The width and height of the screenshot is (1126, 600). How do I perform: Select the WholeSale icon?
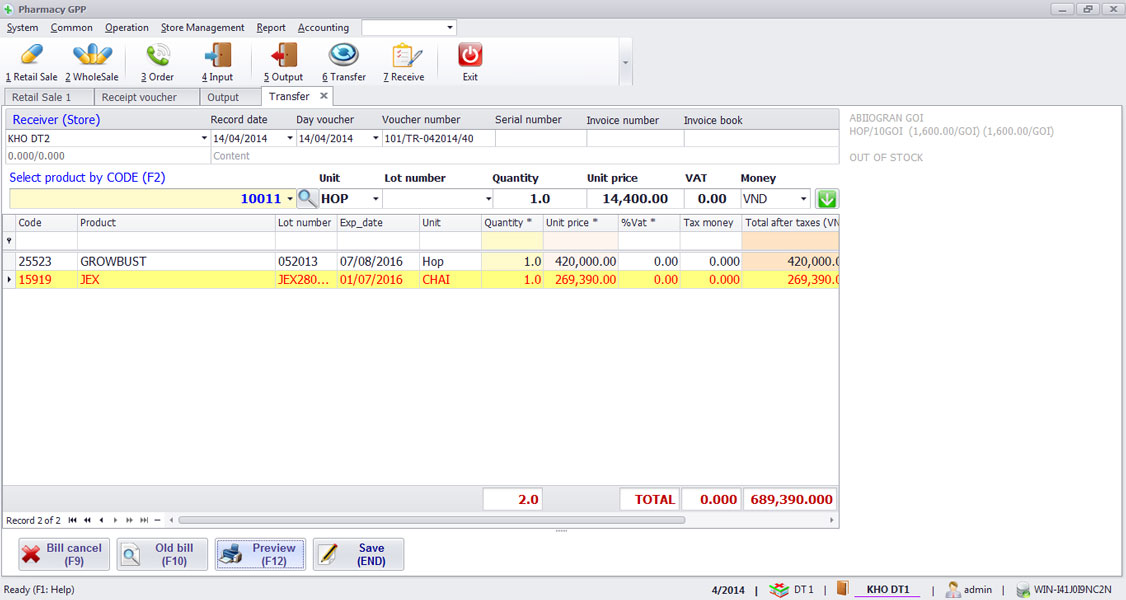click(91, 60)
